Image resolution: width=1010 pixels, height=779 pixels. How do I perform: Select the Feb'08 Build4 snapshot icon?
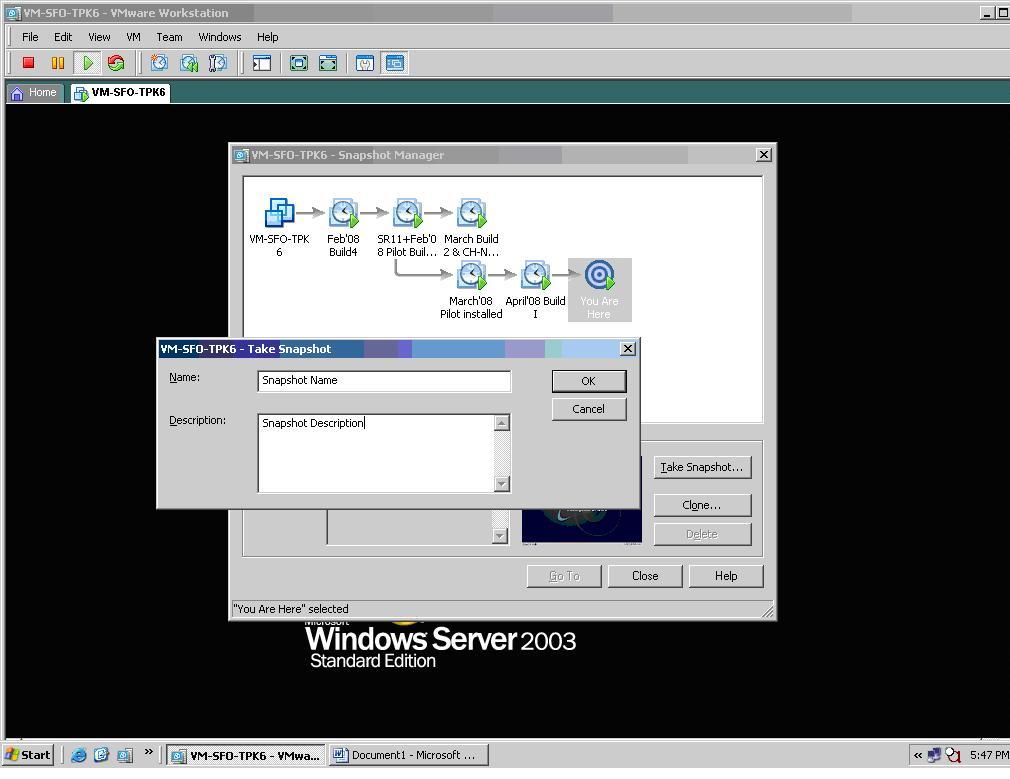click(343, 213)
